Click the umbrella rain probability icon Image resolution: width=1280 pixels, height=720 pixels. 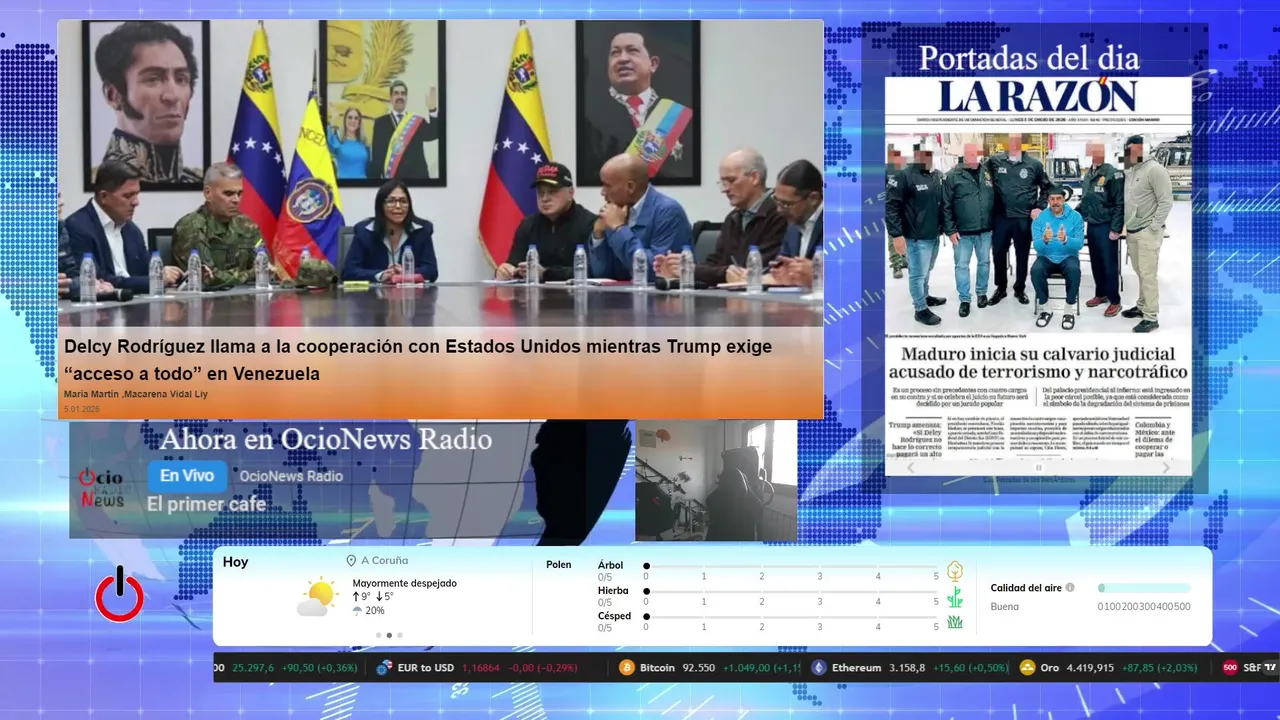pos(357,611)
